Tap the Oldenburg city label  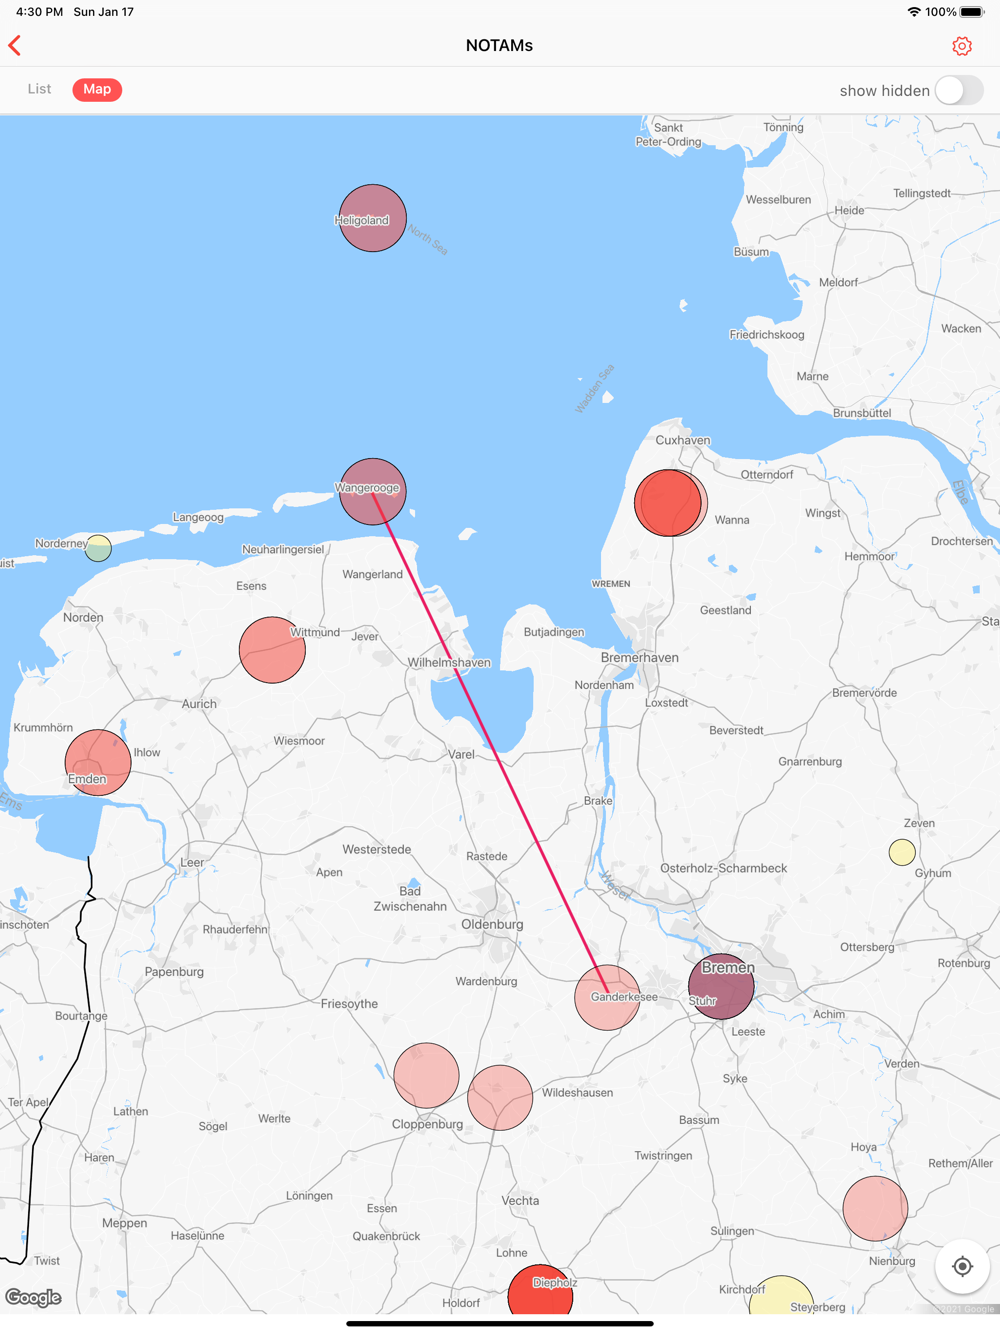(x=492, y=924)
